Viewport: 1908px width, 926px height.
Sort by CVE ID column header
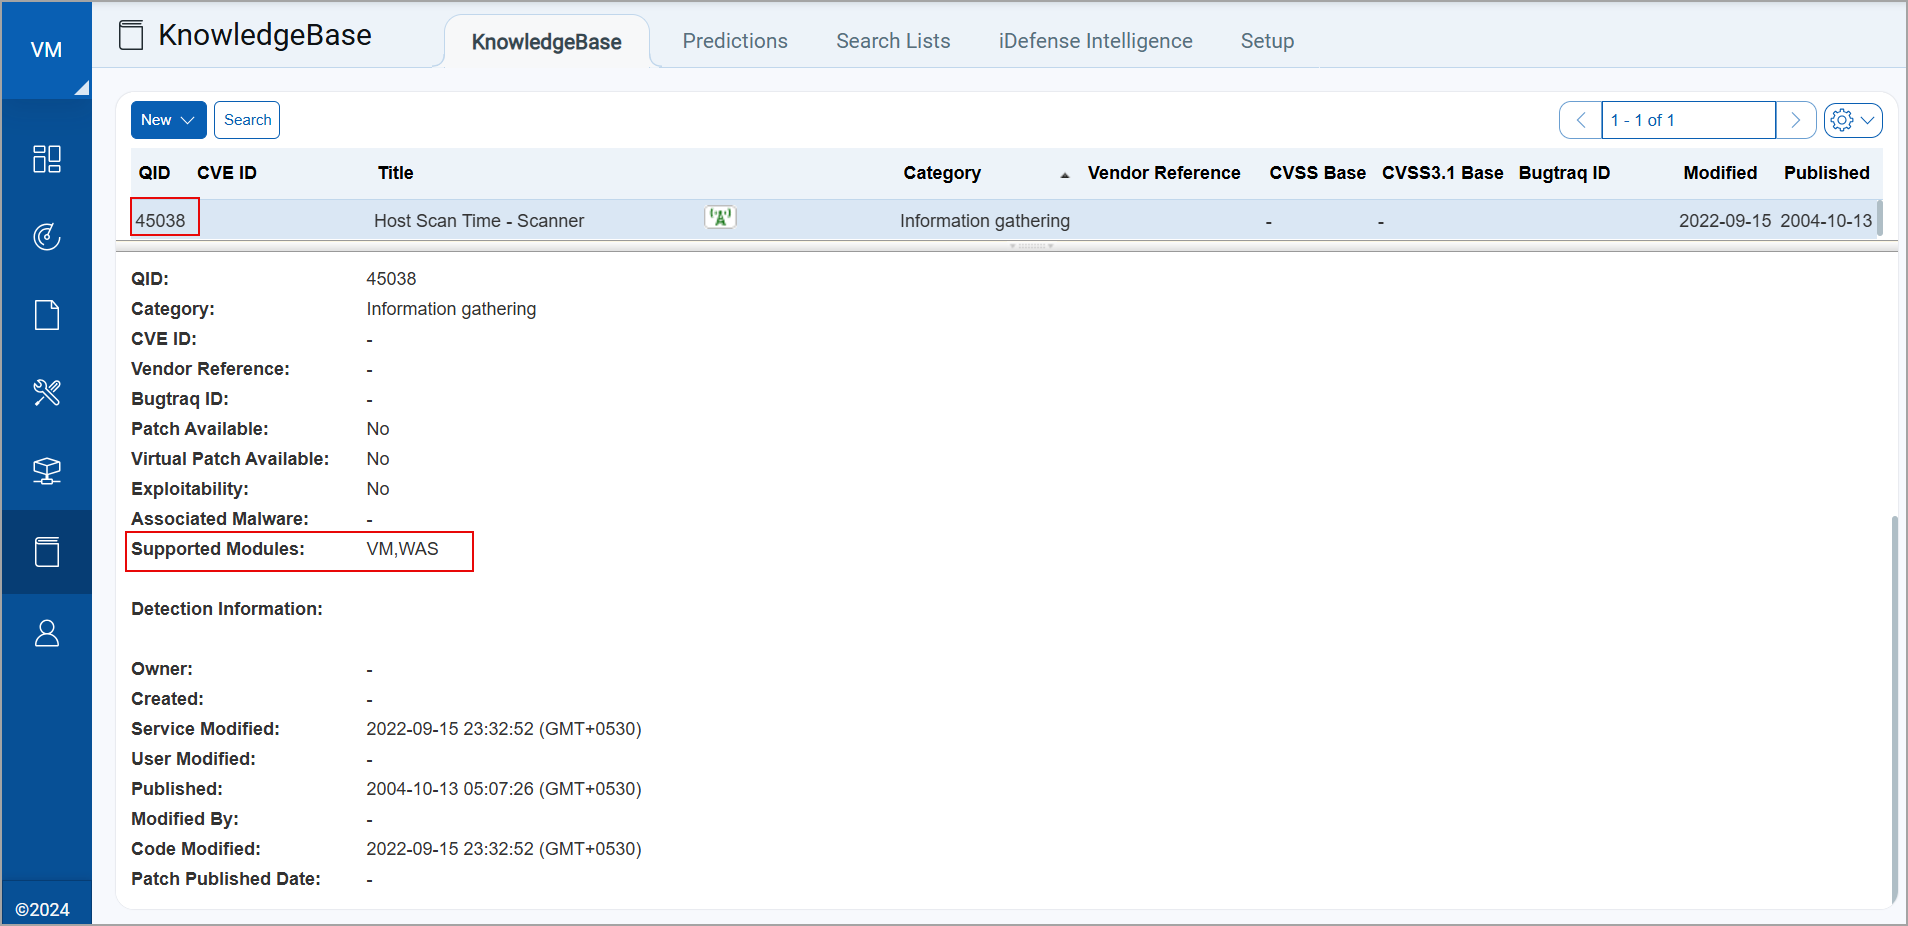227,173
